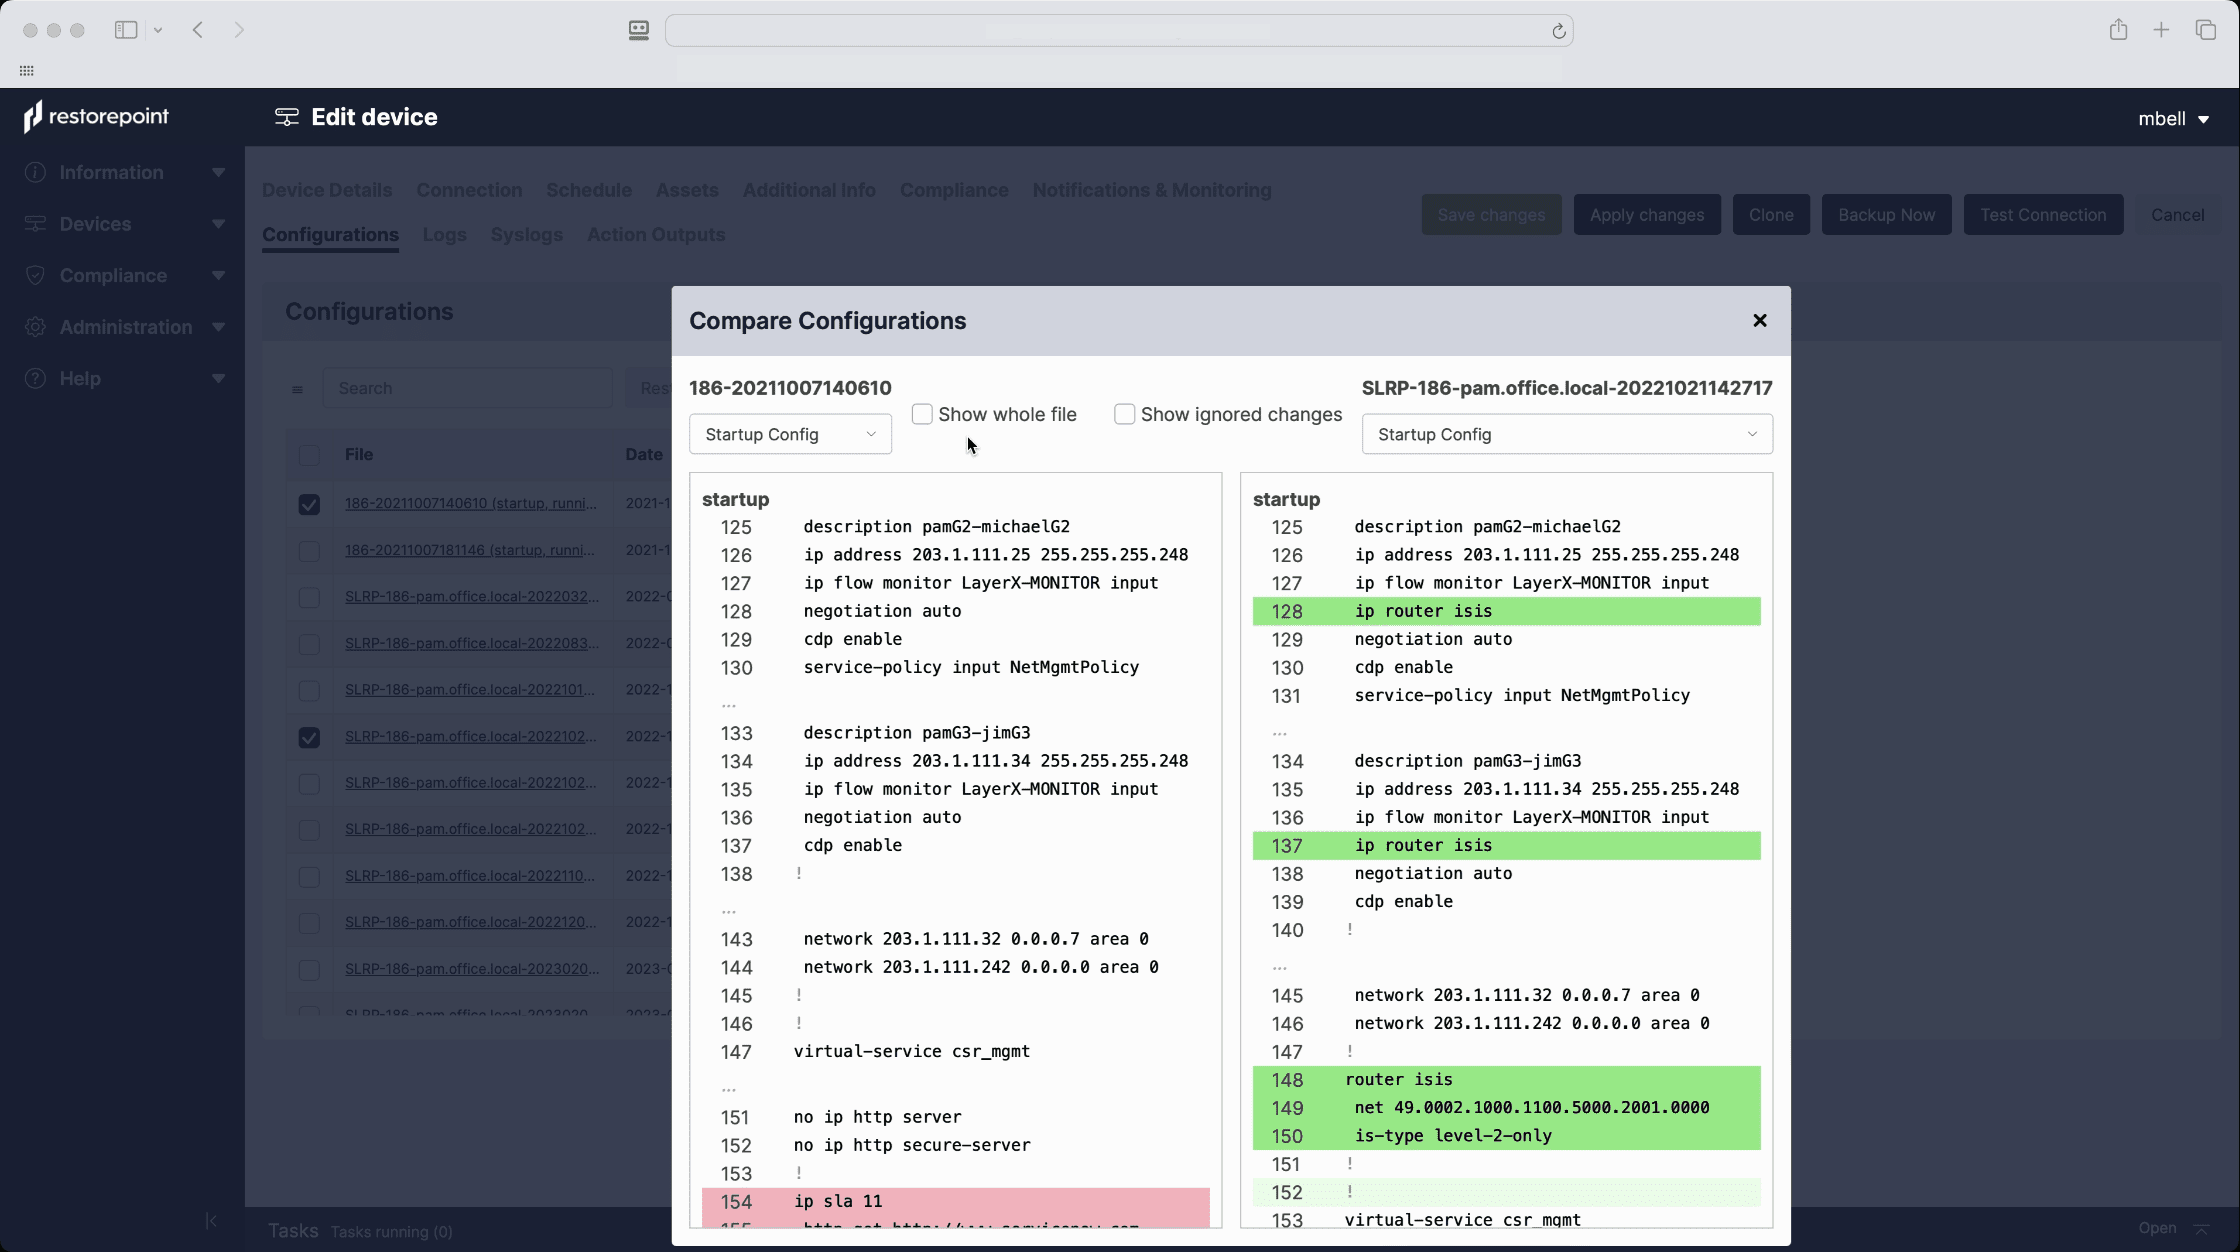
Task: Switch to the Notifications & Monitoring tab
Action: 1152,190
